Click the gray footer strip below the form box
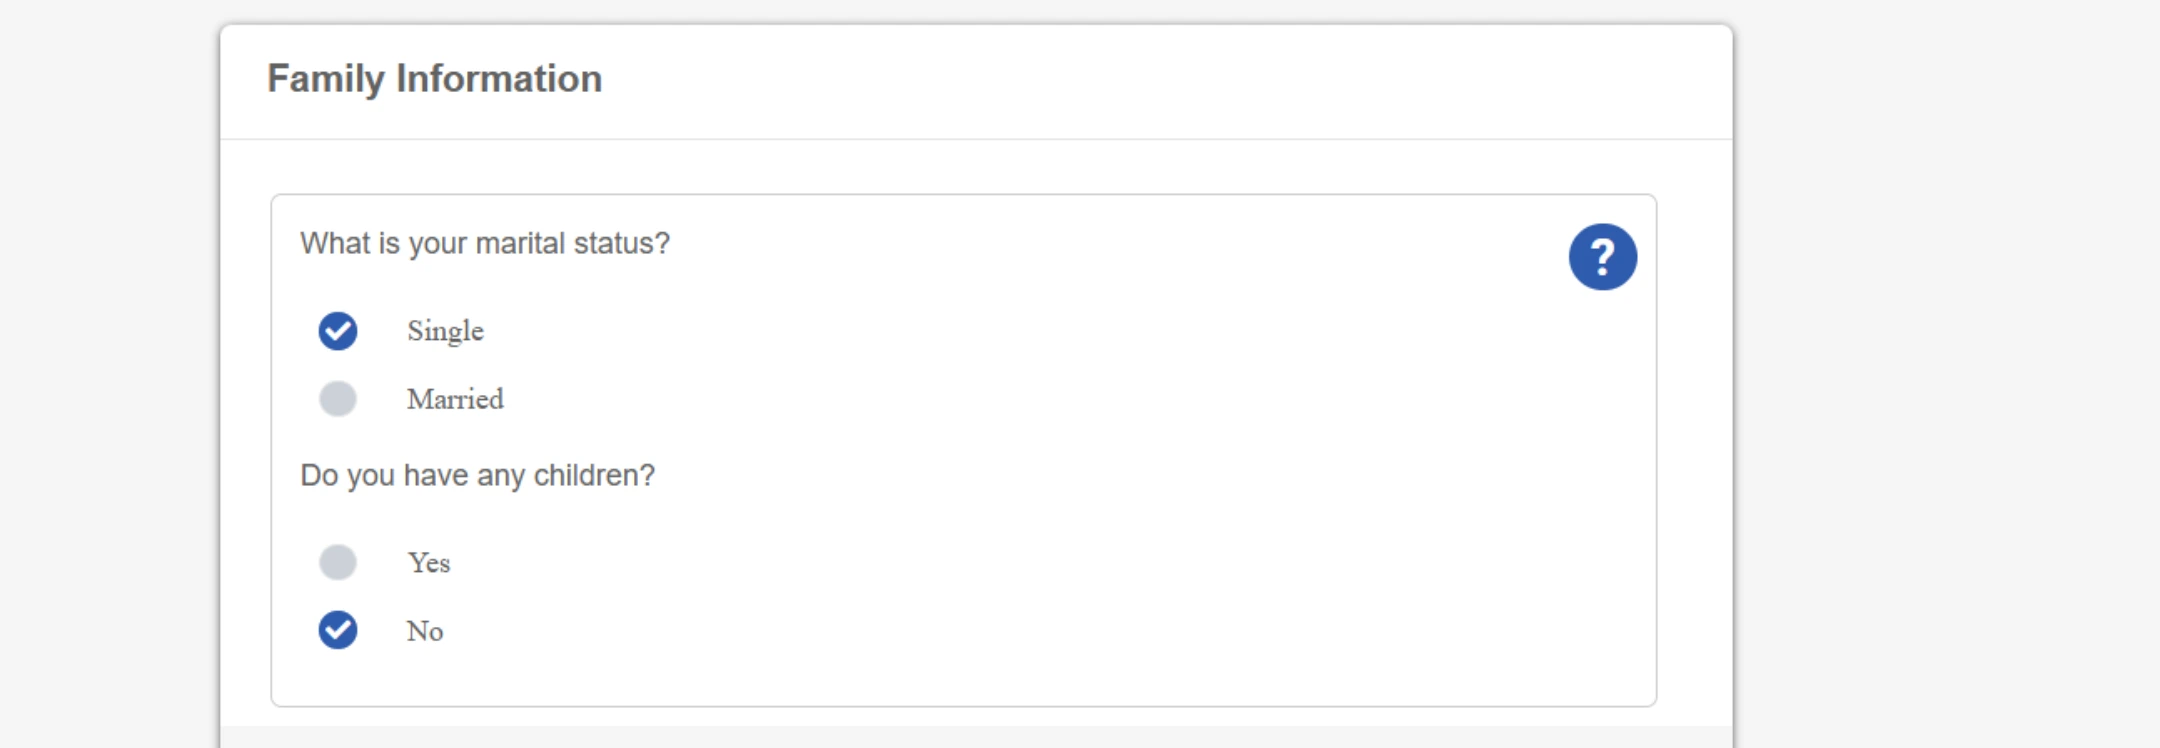The height and width of the screenshot is (748, 2160). (x=976, y=737)
